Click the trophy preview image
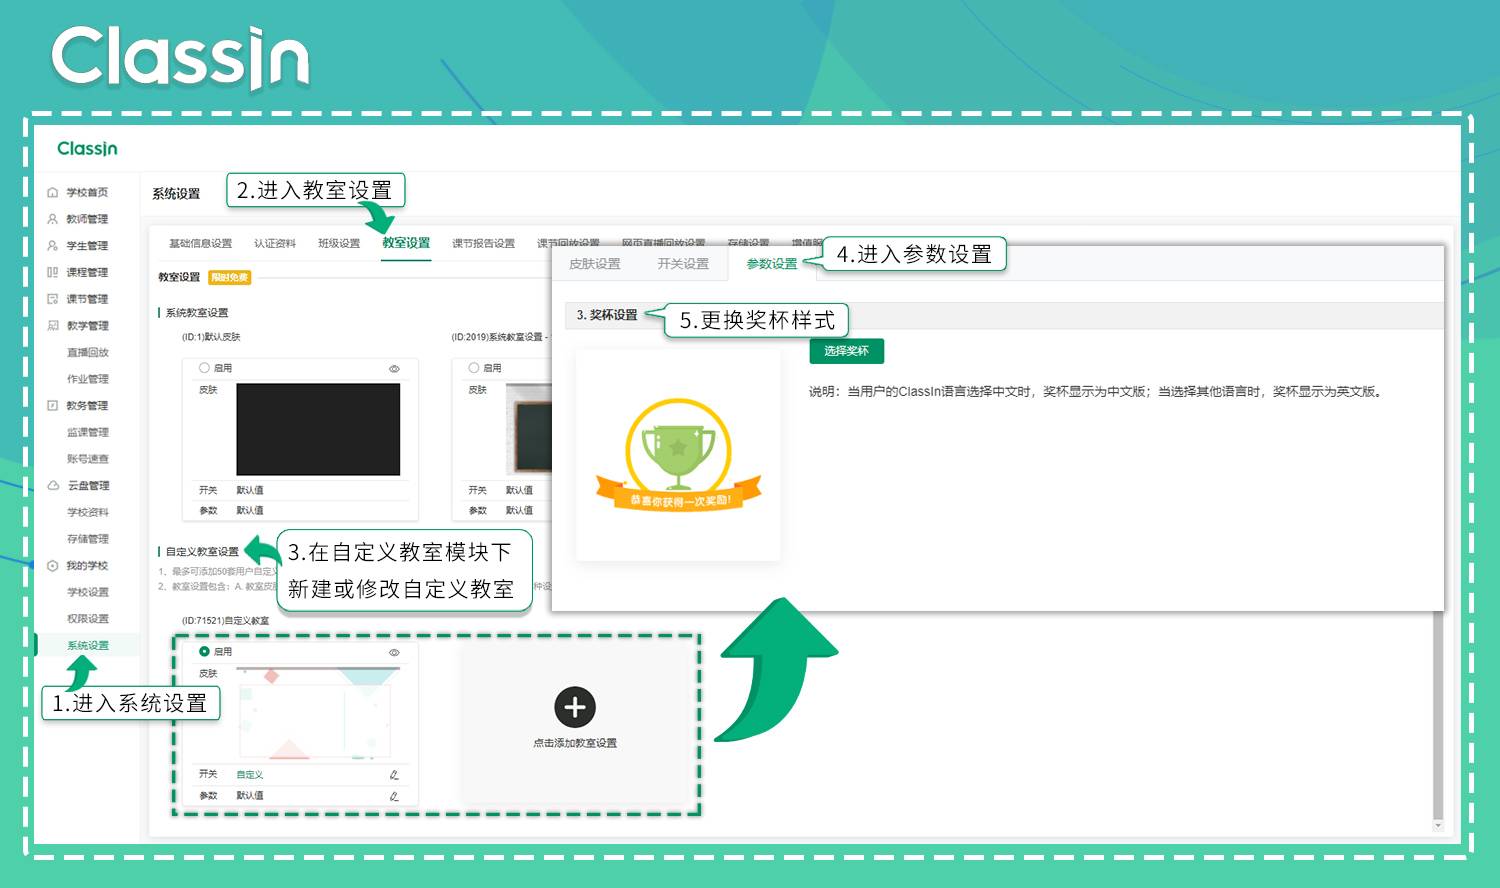The height and width of the screenshot is (888, 1500). 678,455
